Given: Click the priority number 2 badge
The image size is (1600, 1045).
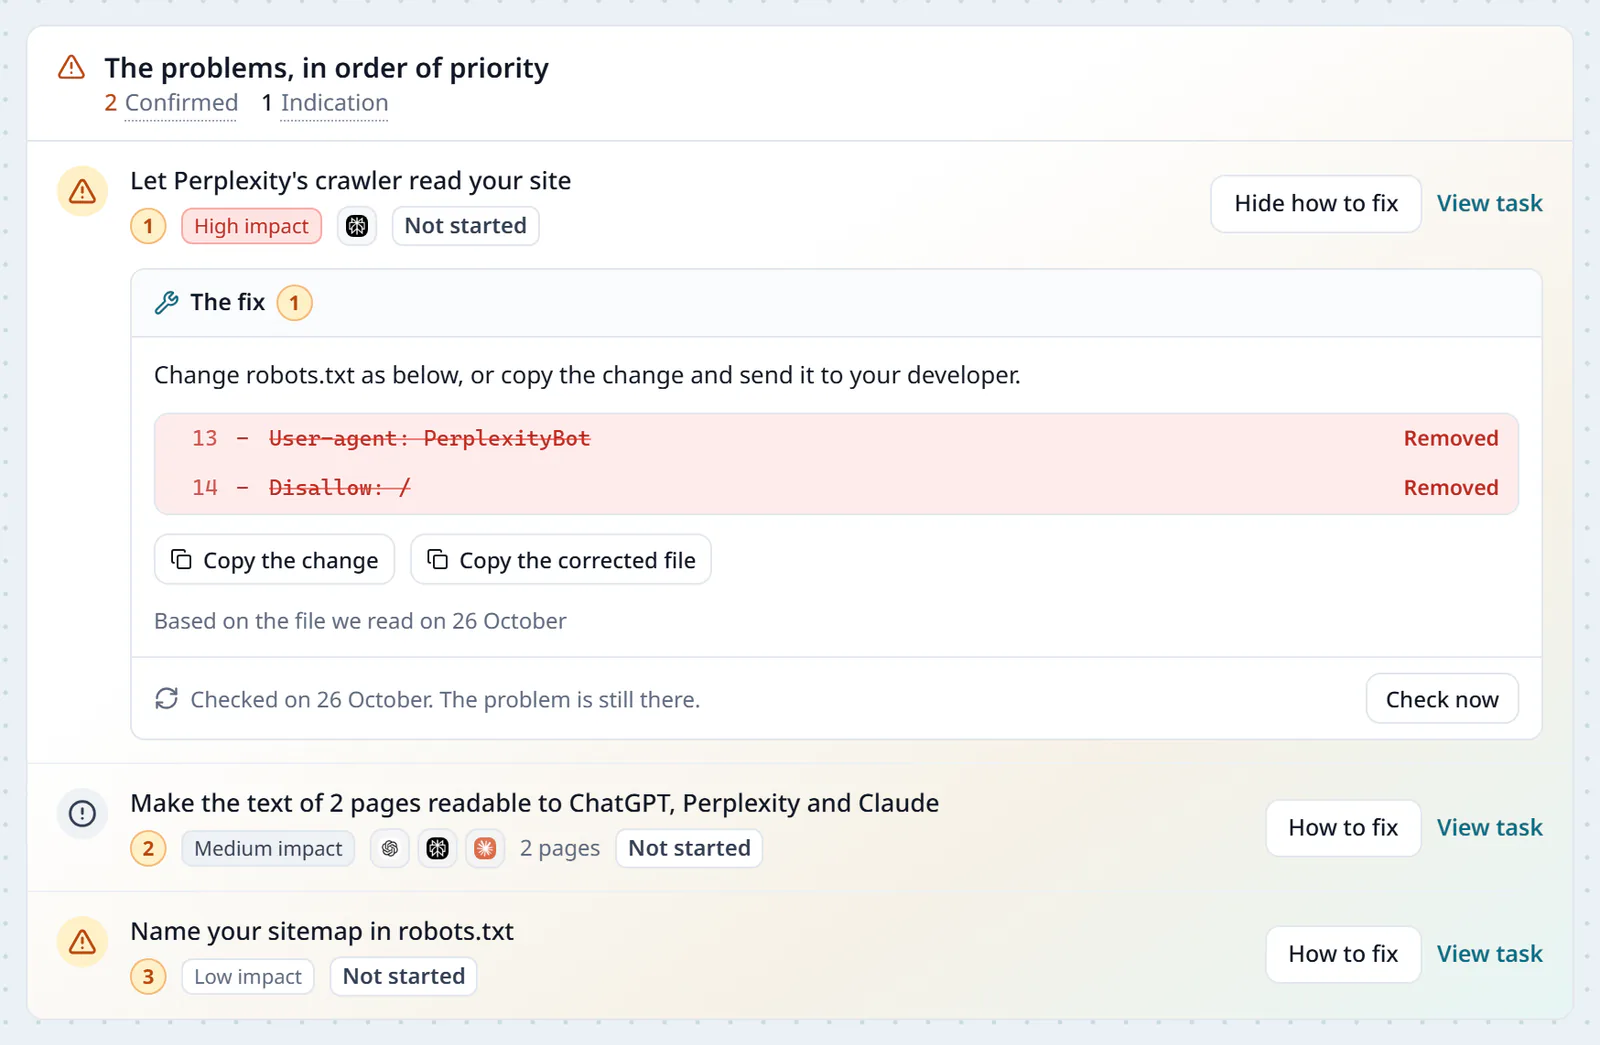Looking at the screenshot, I should point(148,849).
